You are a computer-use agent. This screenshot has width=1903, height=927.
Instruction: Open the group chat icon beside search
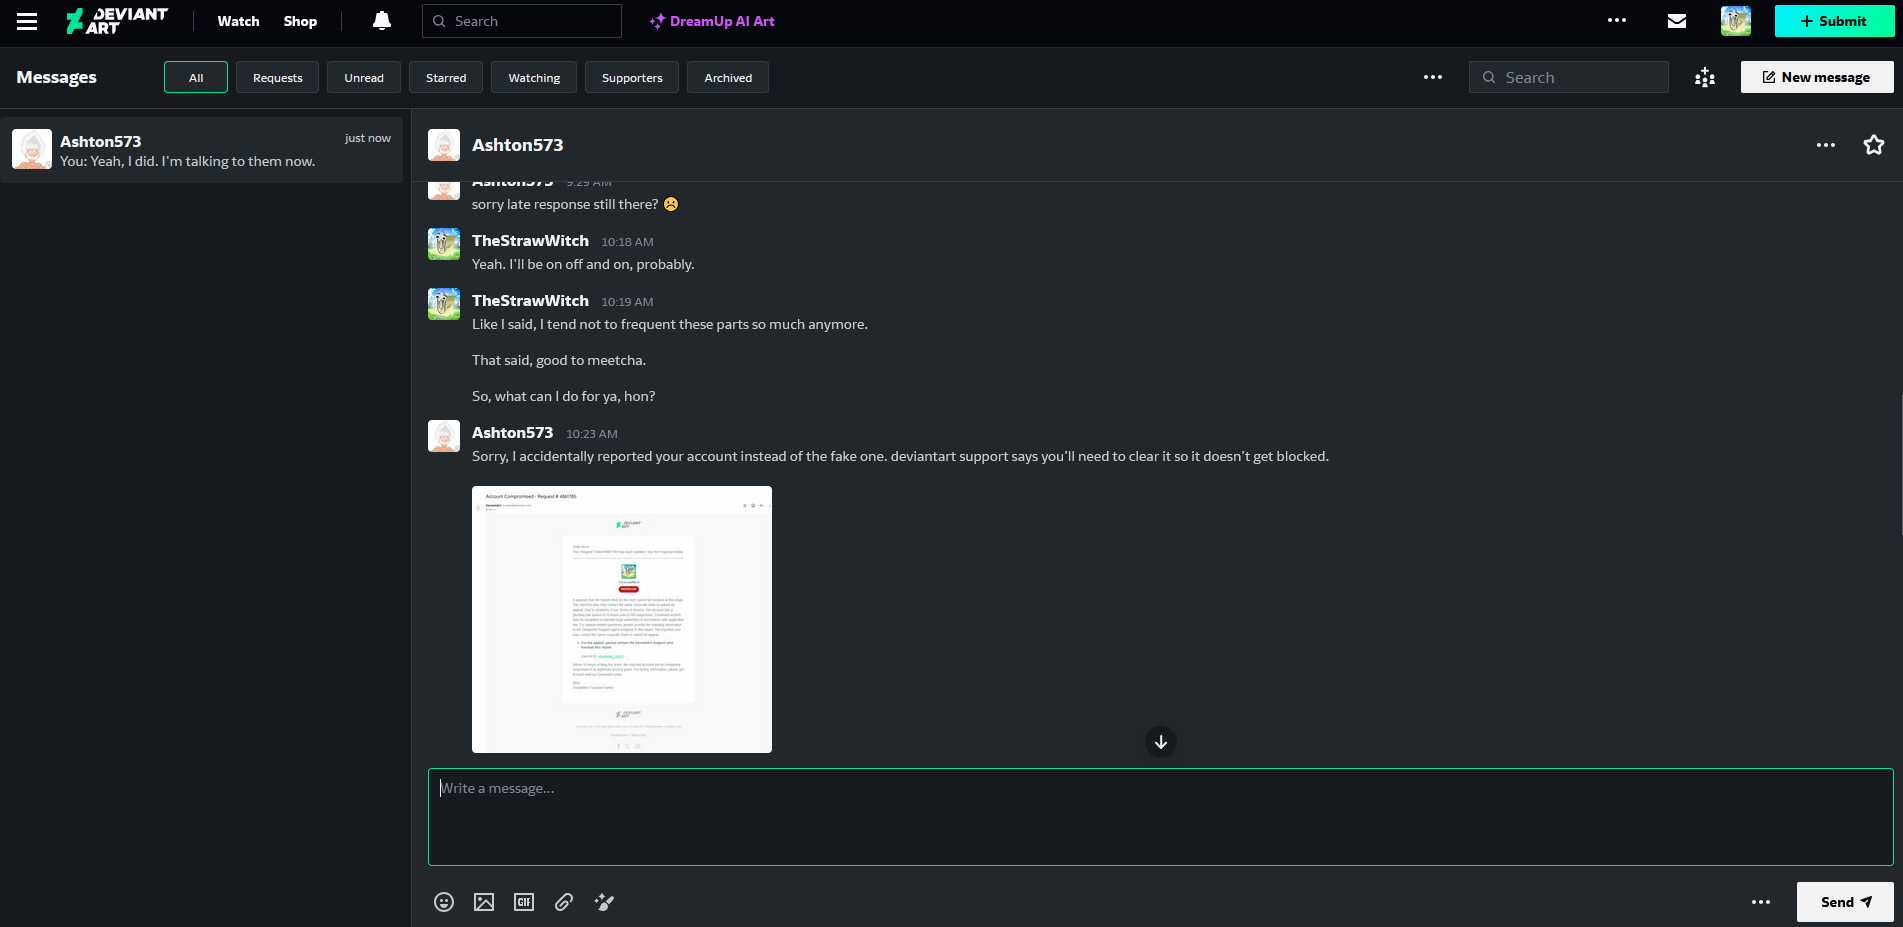point(1705,77)
